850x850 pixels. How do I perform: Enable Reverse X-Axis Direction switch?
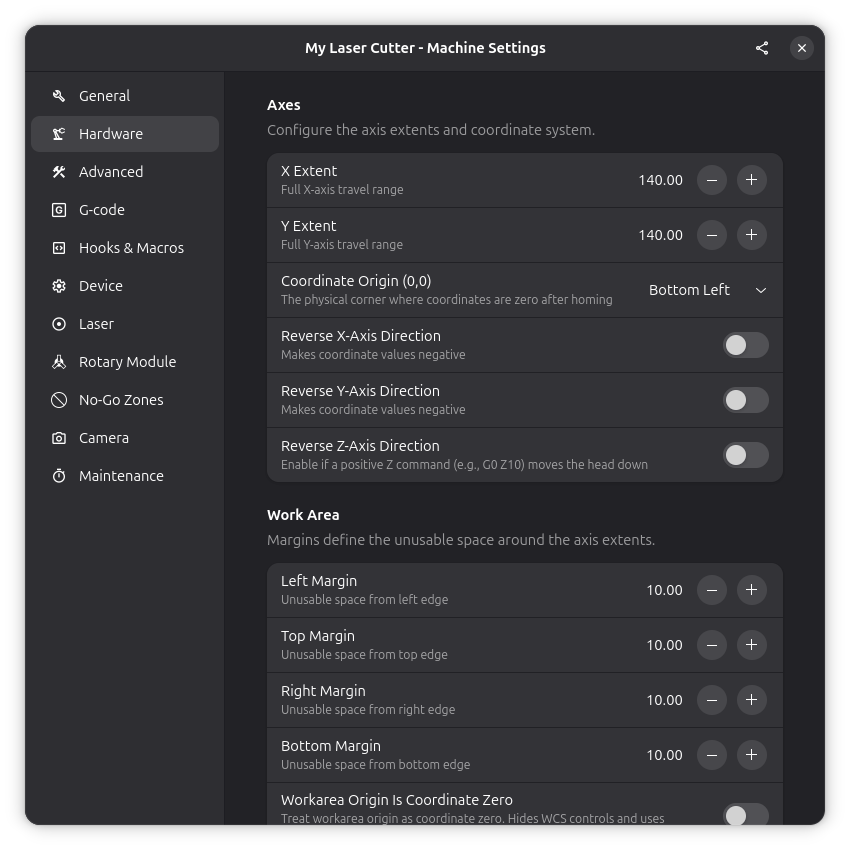745,345
